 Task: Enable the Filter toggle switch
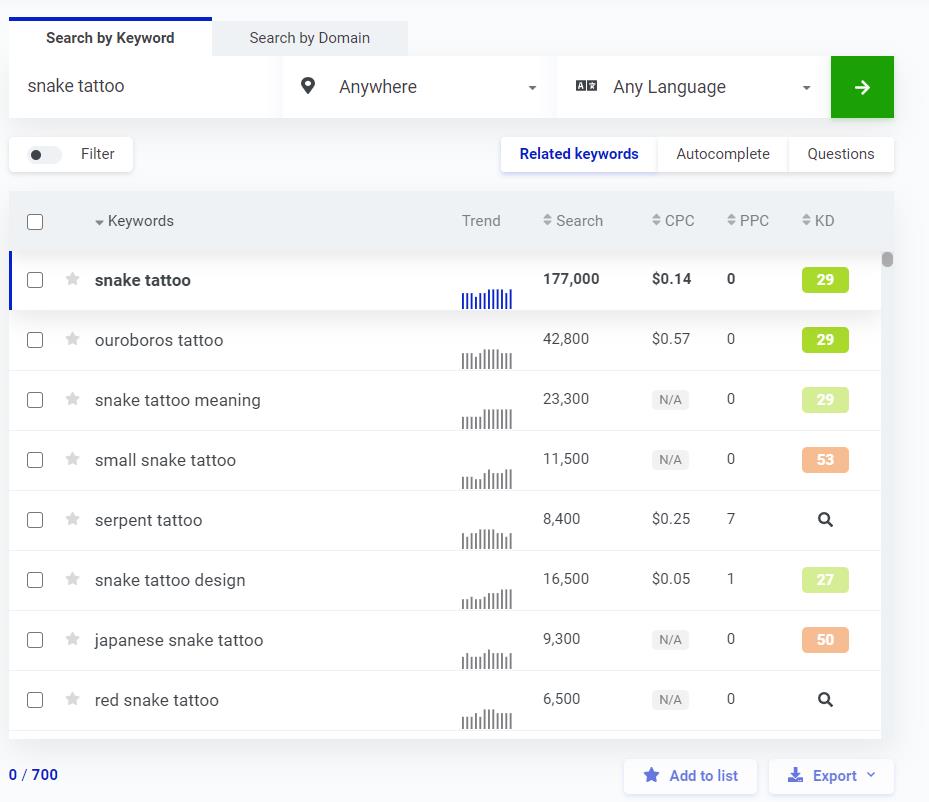pyautogui.click(x=45, y=155)
